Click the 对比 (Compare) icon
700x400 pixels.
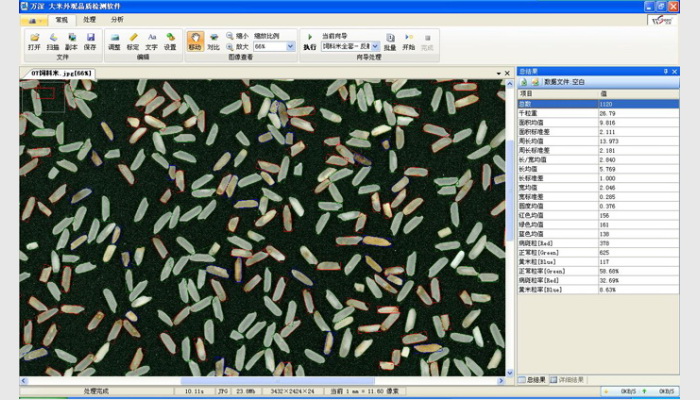pos(213,41)
